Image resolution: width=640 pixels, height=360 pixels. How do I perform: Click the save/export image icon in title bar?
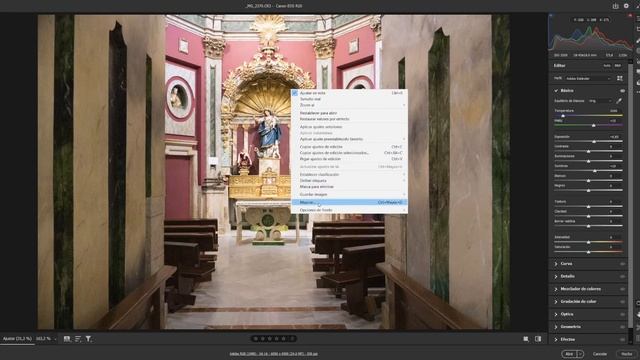coord(615,6)
